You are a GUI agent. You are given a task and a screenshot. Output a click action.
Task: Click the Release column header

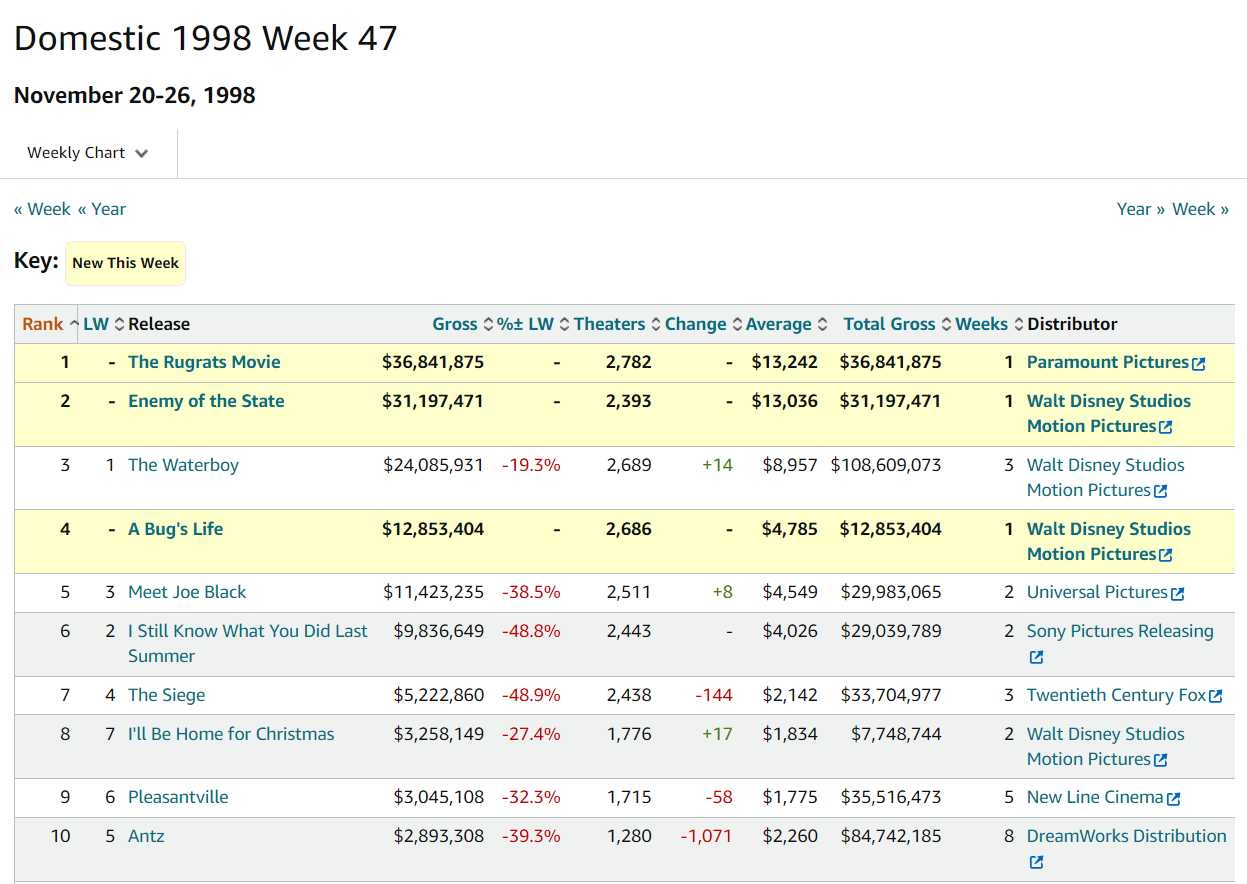tap(159, 324)
